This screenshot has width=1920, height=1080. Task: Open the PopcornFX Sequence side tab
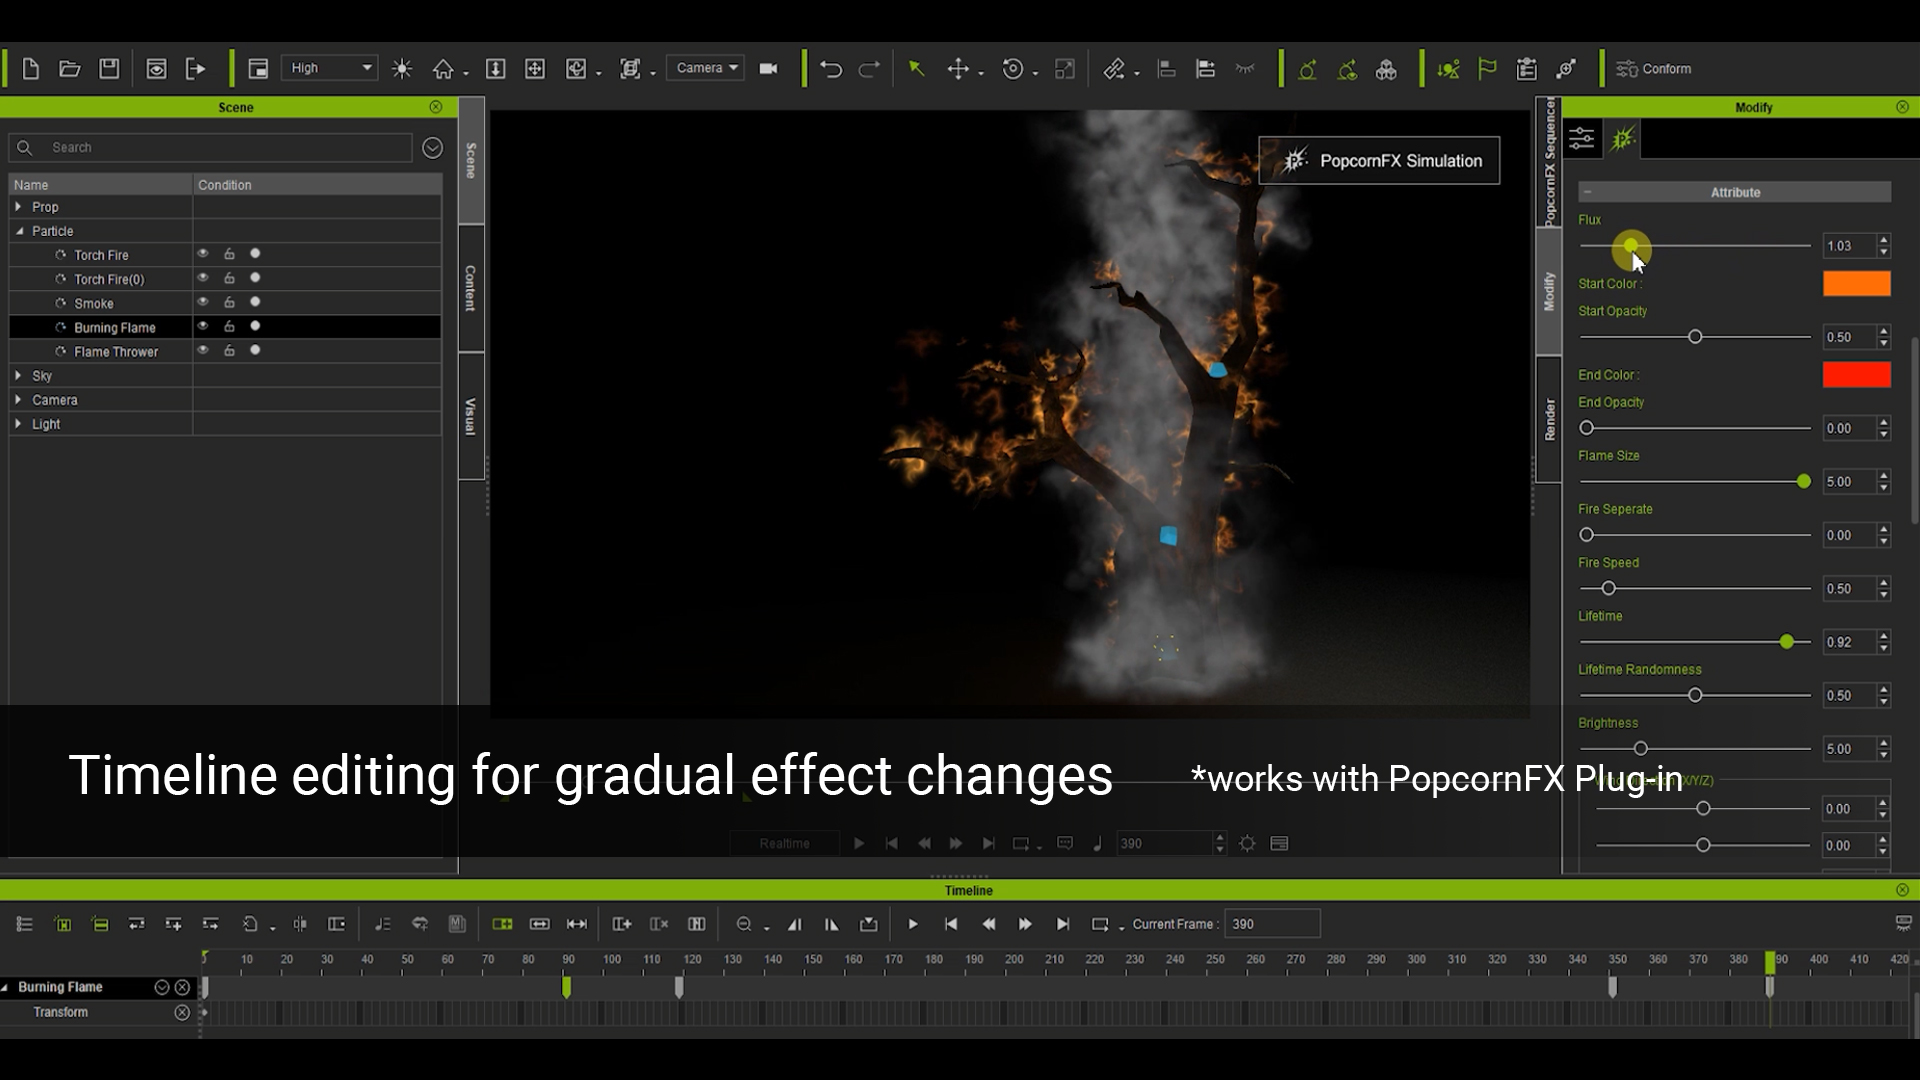[1549, 162]
